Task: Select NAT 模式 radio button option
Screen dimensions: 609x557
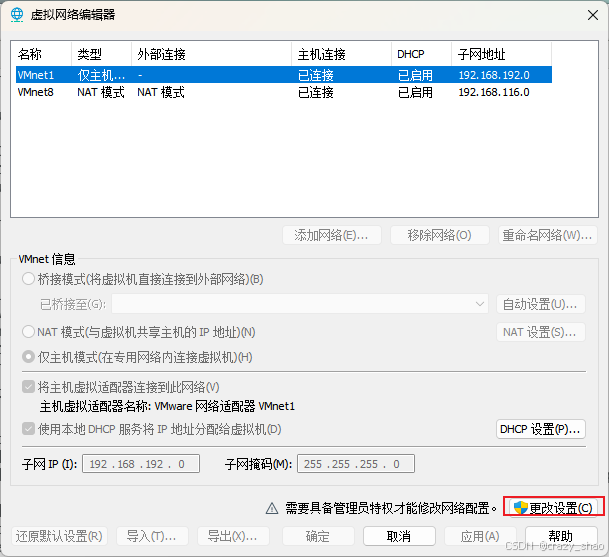Action: tap(28, 332)
